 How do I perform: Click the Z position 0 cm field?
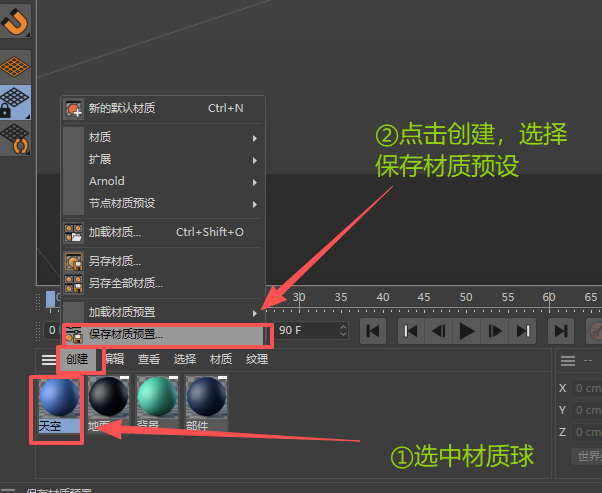coord(586,432)
